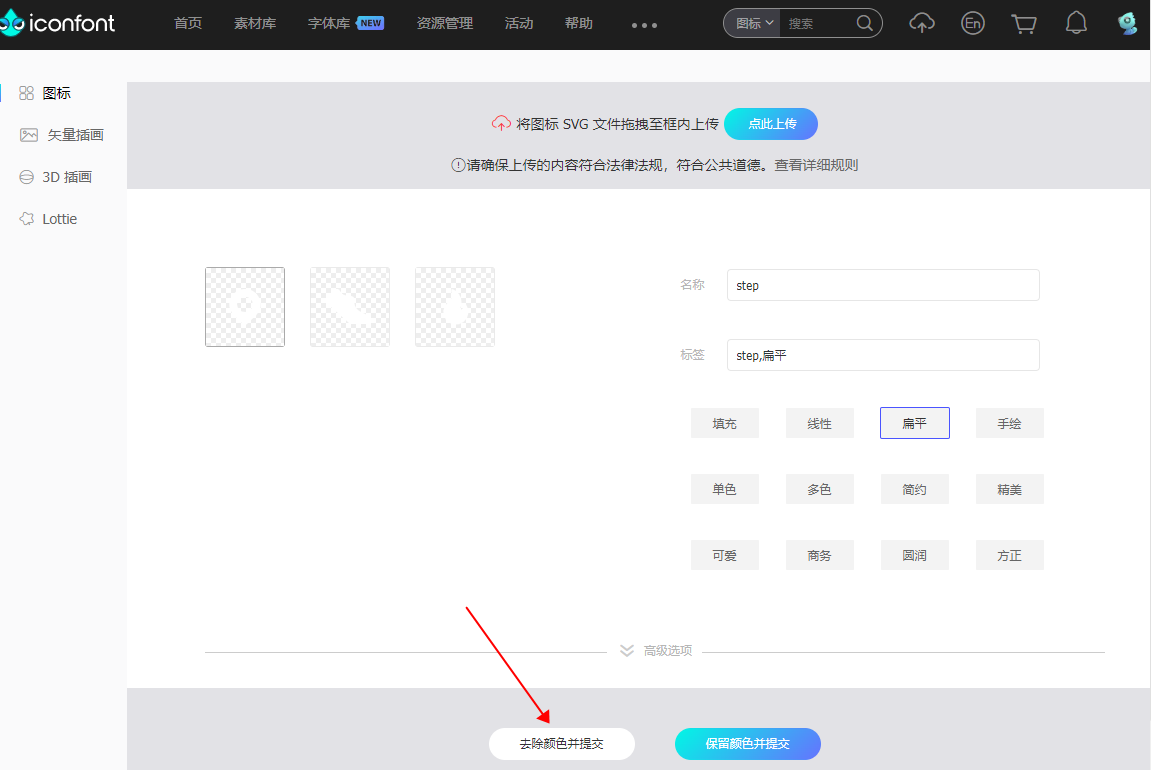The width and height of the screenshot is (1151, 770).
Task: Click the 名称 input field
Action: pyautogui.click(x=883, y=286)
